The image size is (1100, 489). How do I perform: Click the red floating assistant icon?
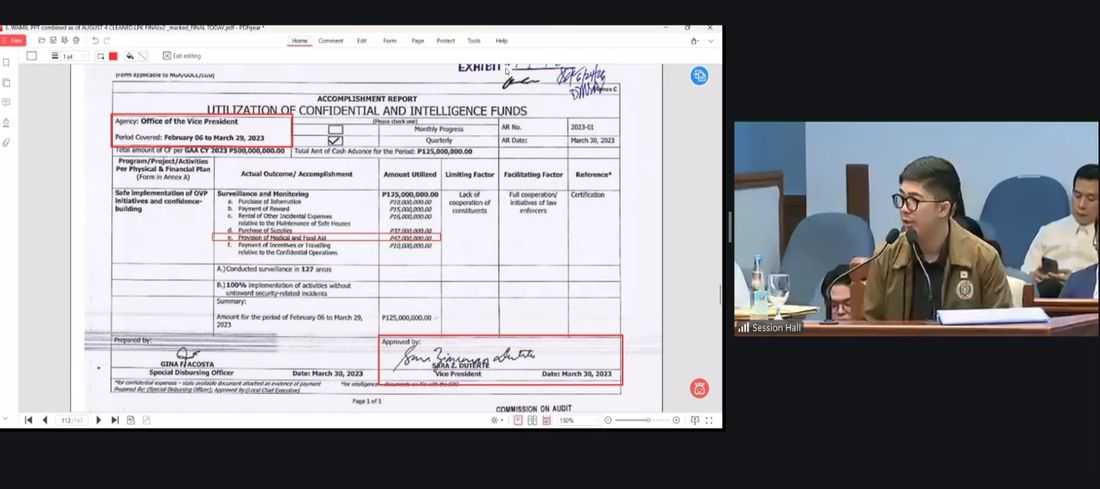coord(699,388)
